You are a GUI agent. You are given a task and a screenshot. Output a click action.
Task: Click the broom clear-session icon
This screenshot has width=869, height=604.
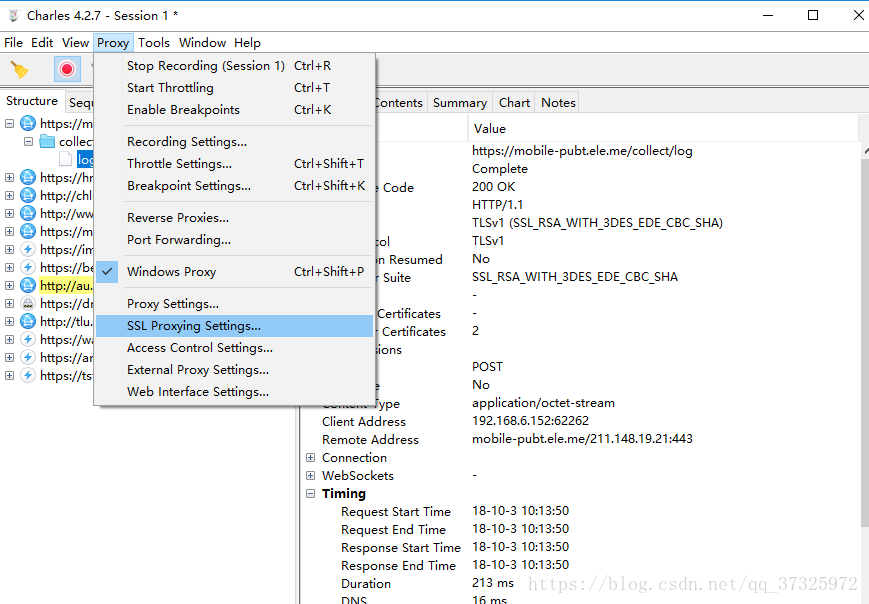pyautogui.click(x=19, y=69)
